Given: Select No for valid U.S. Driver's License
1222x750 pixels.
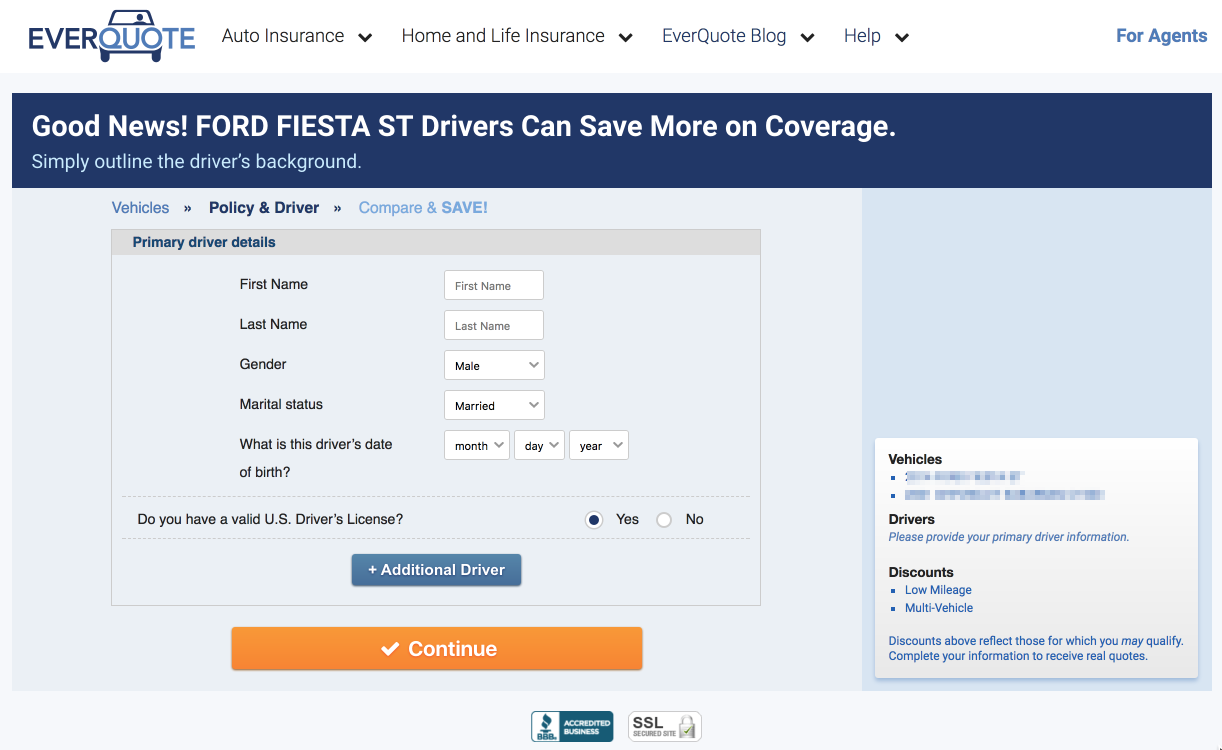Looking at the screenshot, I should pos(664,520).
